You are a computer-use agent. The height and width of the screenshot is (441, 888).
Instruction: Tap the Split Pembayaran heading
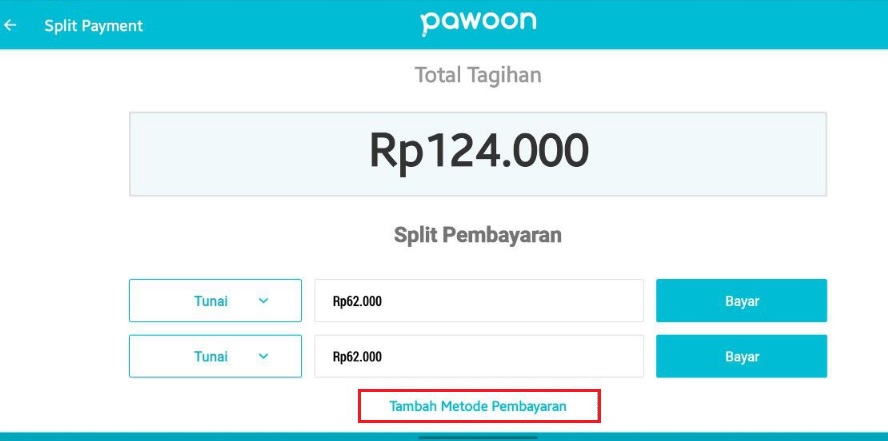click(478, 235)
